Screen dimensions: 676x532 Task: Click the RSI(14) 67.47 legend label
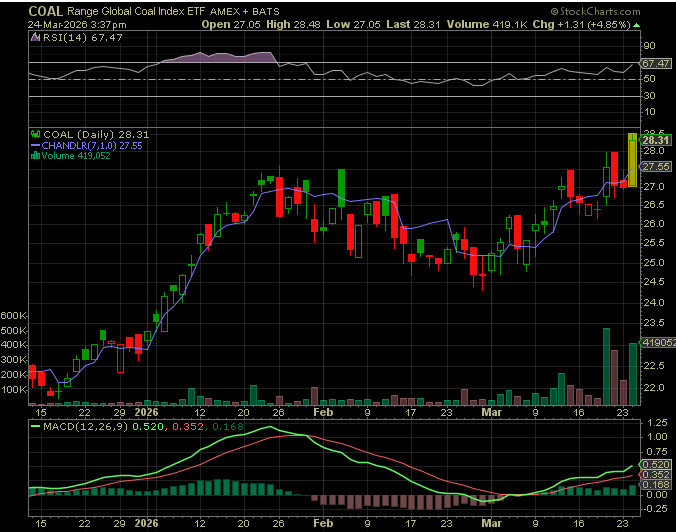coord(83,38)
